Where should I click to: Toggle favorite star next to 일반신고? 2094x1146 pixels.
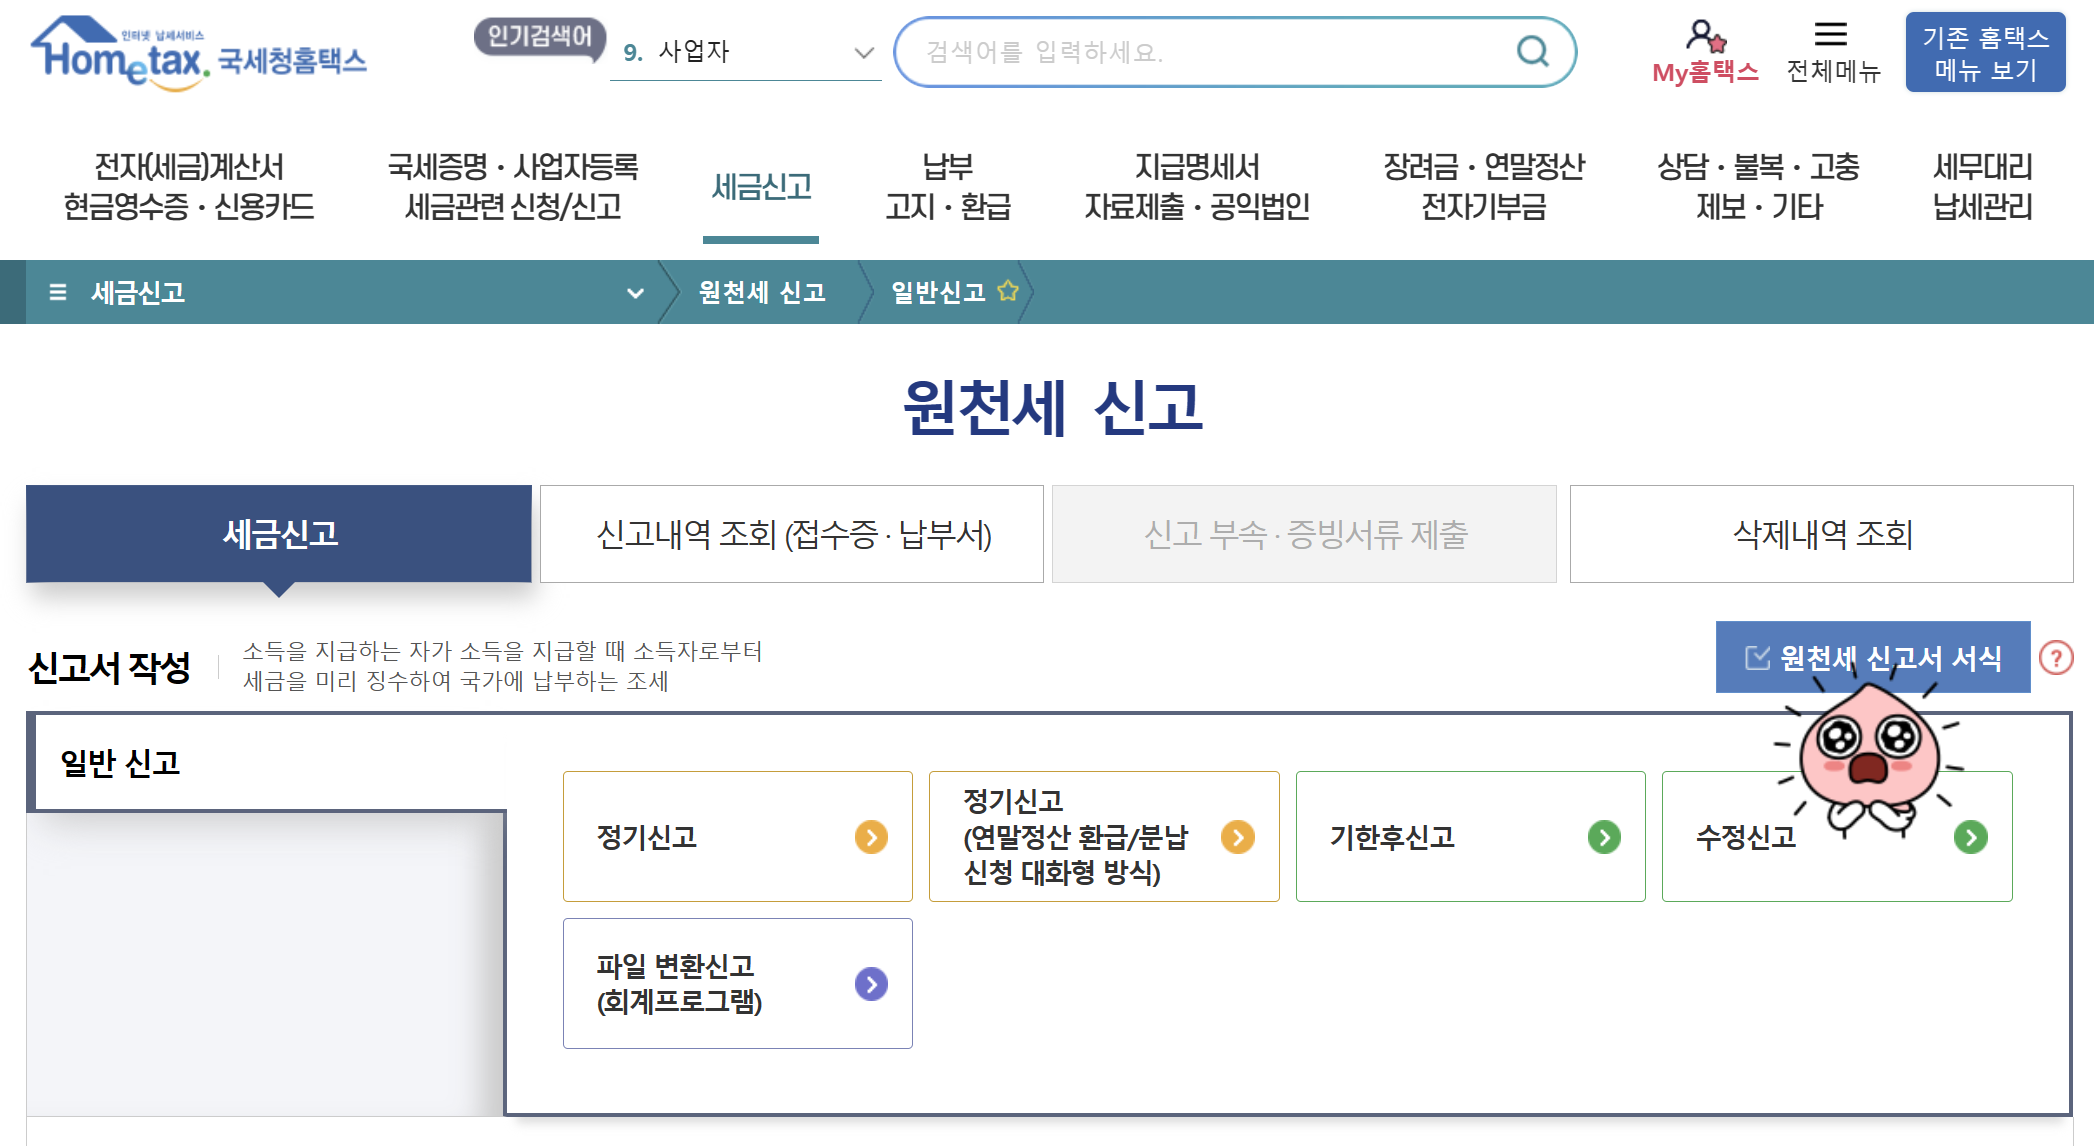(1008, 291)
